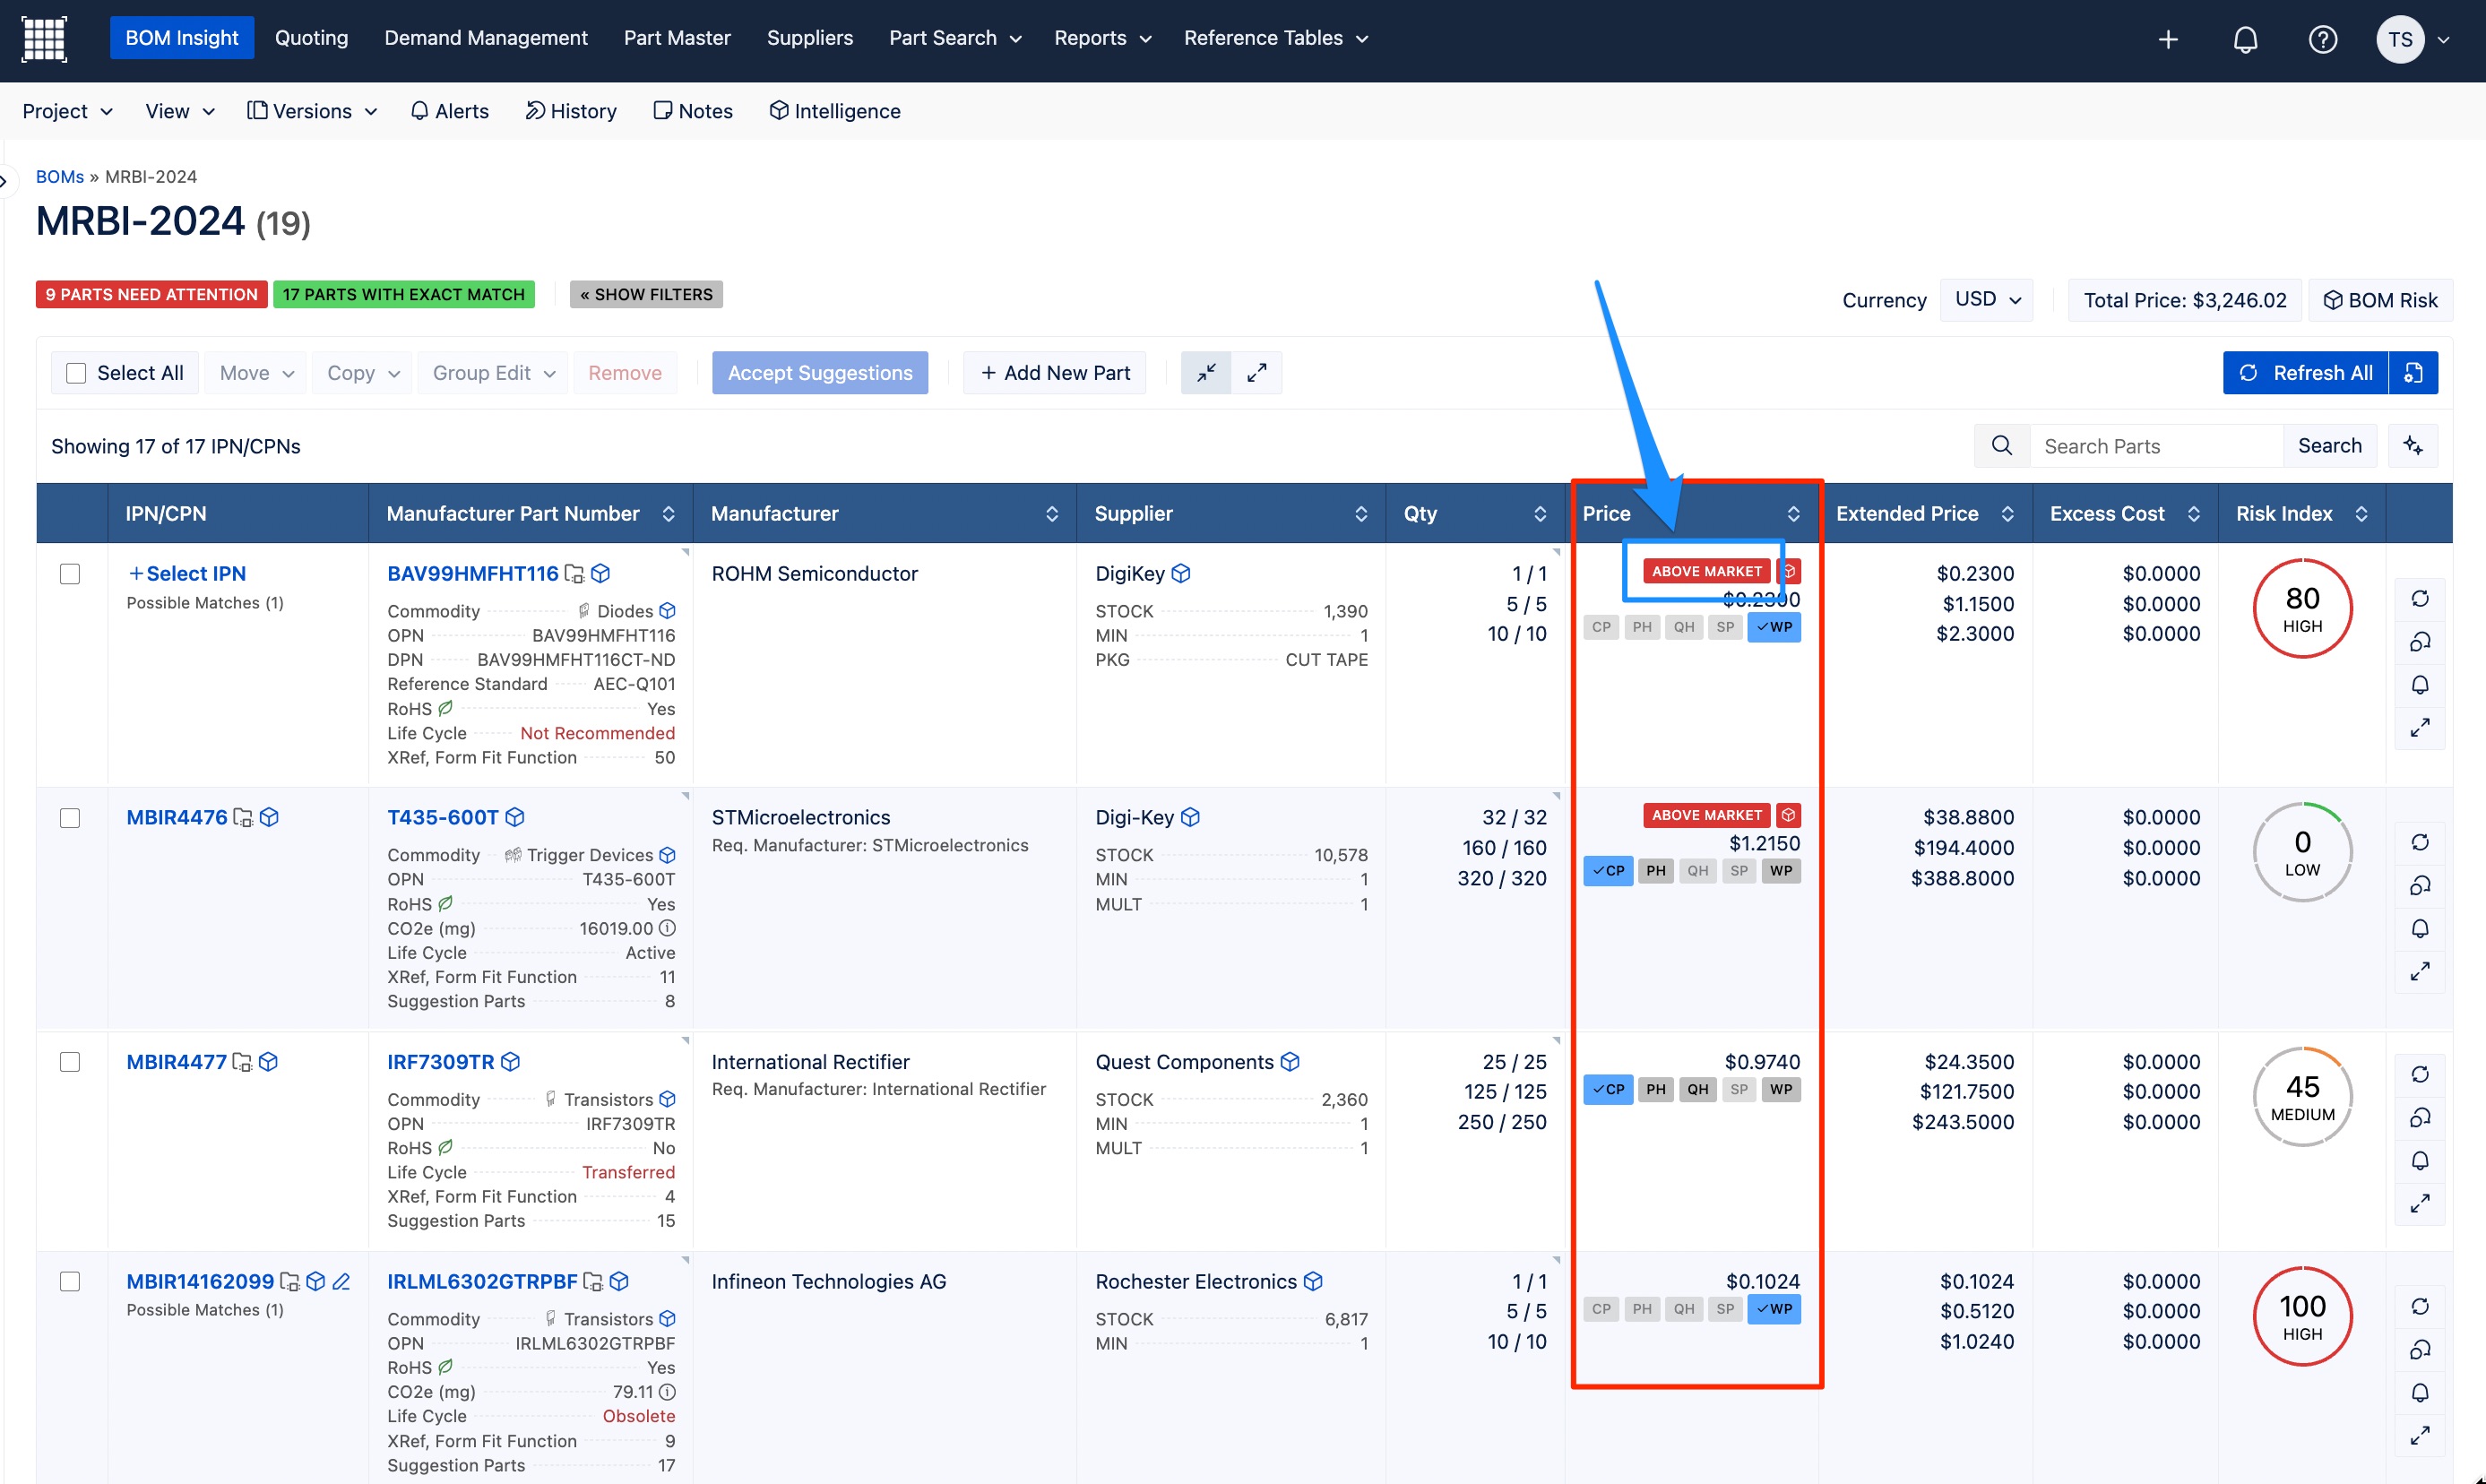
Task: Open the View dropdown menu
Action: pos(180,111)
